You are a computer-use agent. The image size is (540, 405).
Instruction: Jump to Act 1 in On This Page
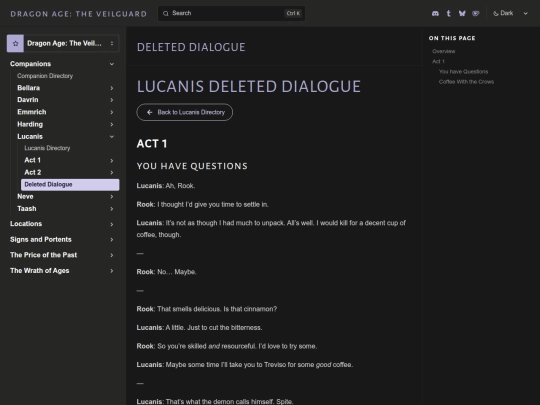click(x=438, y=61)
